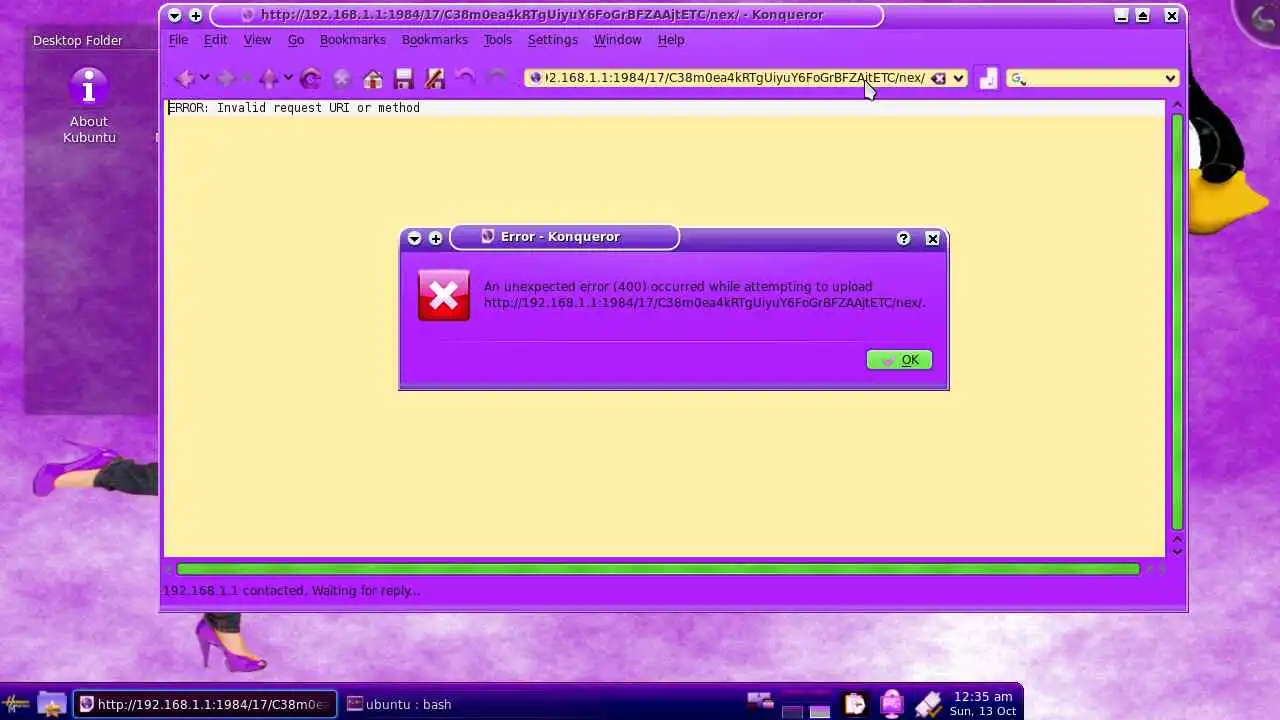Expand the Up arrow history dropdown

288,78
